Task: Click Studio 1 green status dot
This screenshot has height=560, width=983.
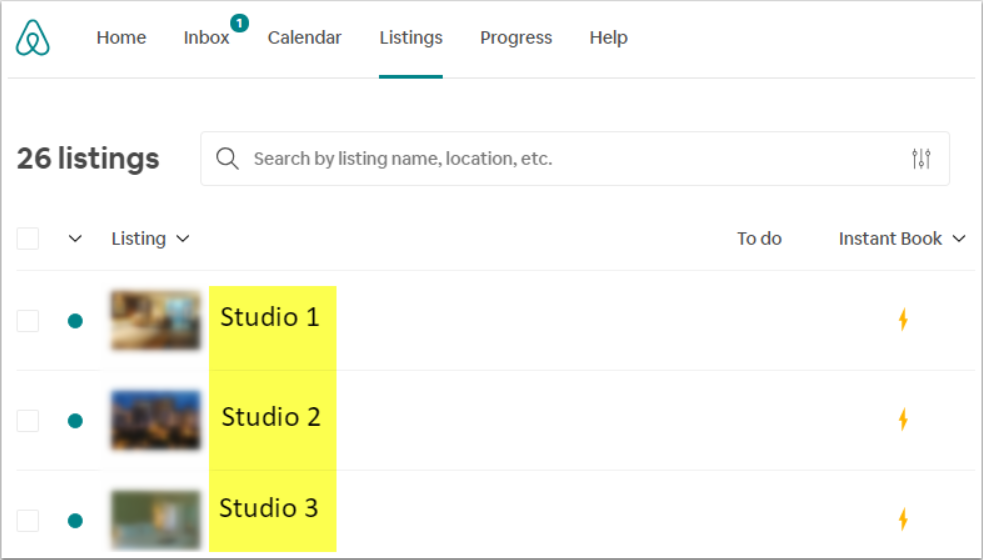Action: [x=75, y=321]
